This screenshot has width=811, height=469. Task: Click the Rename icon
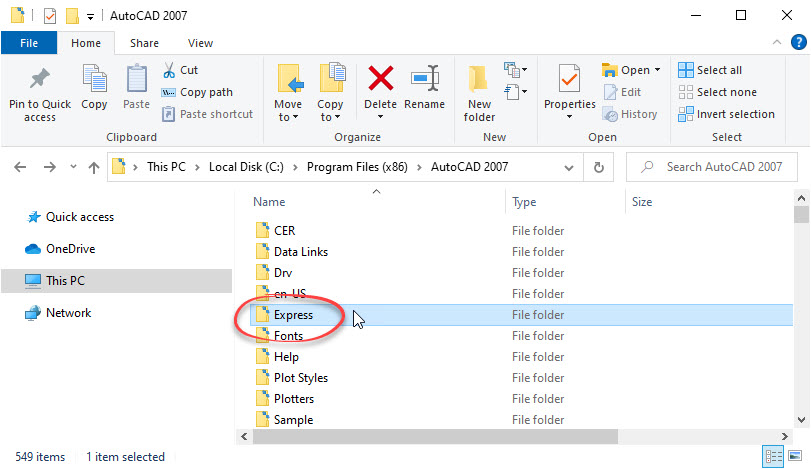pos(425,79)
